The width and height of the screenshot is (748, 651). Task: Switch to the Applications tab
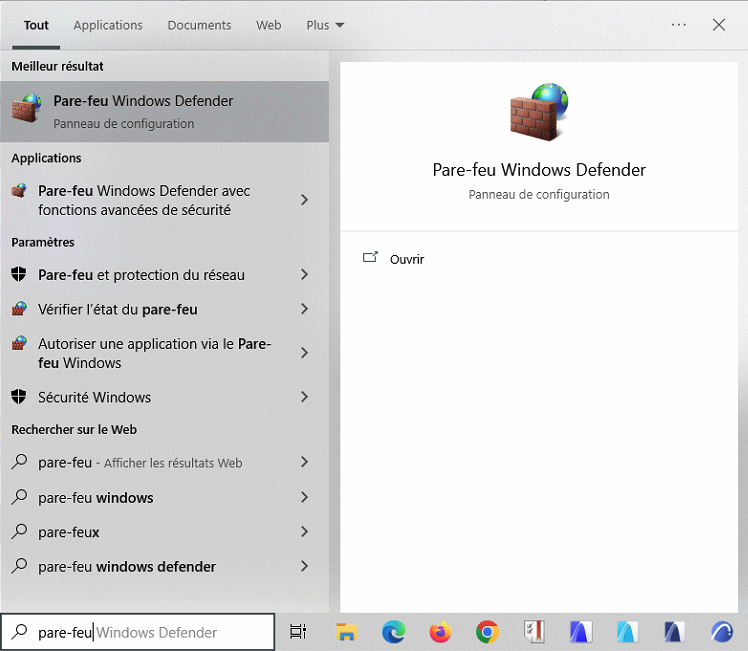pos(108,25)
